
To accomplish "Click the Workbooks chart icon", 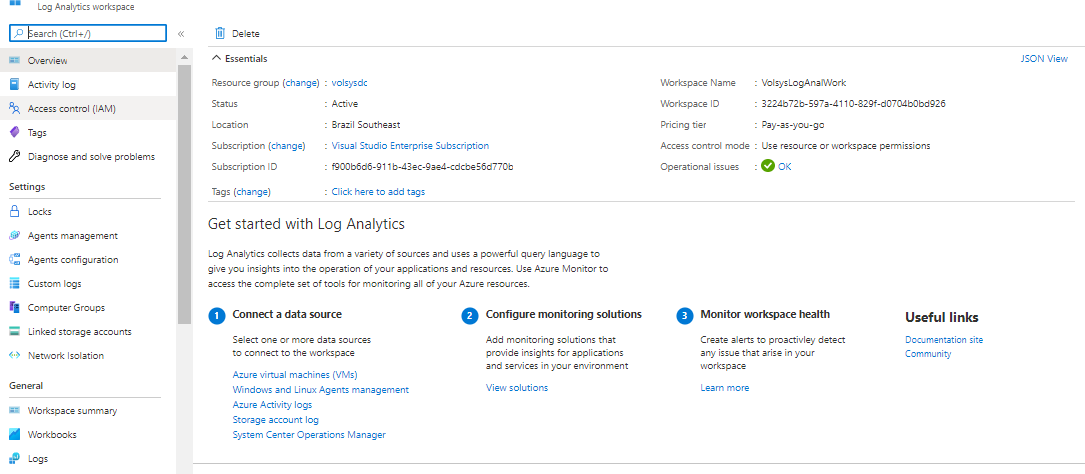I will coord(14,435).
